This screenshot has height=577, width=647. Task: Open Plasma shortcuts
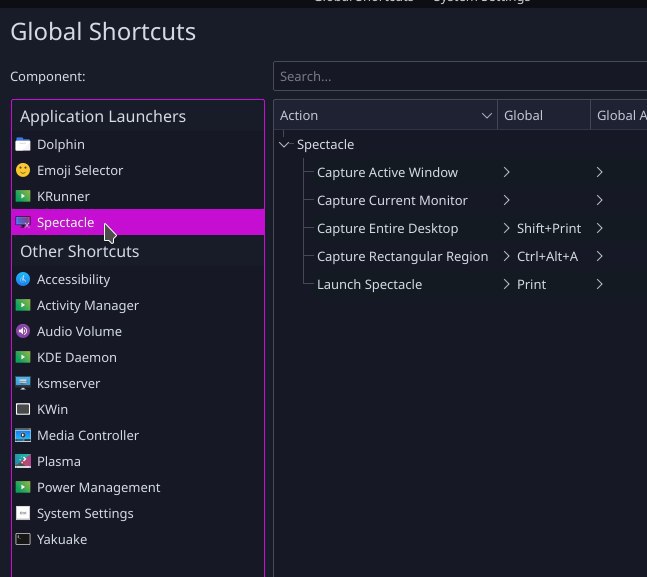(138, 461)
